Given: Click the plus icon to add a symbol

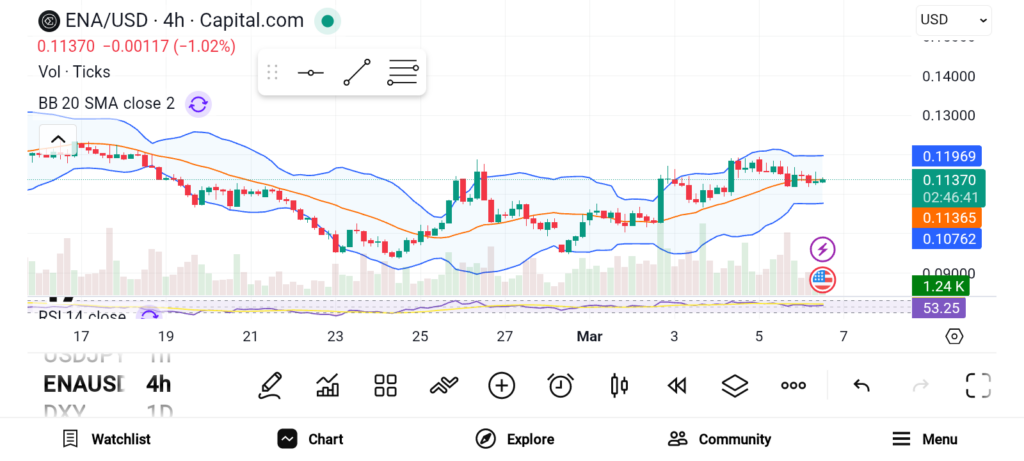Looking at the screenshot, I should 501,385.
